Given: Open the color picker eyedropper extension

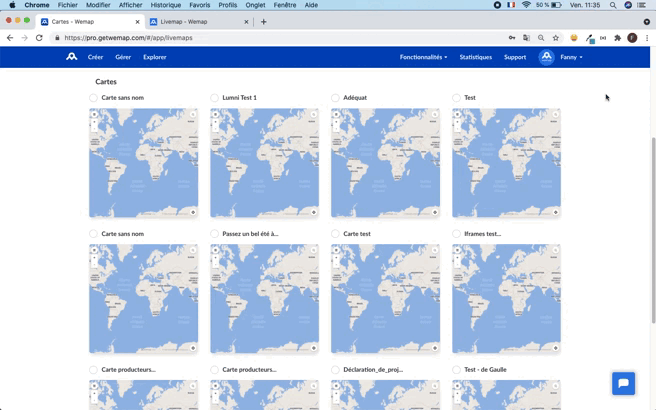Looking at the screenshot, I should point(589,38).
